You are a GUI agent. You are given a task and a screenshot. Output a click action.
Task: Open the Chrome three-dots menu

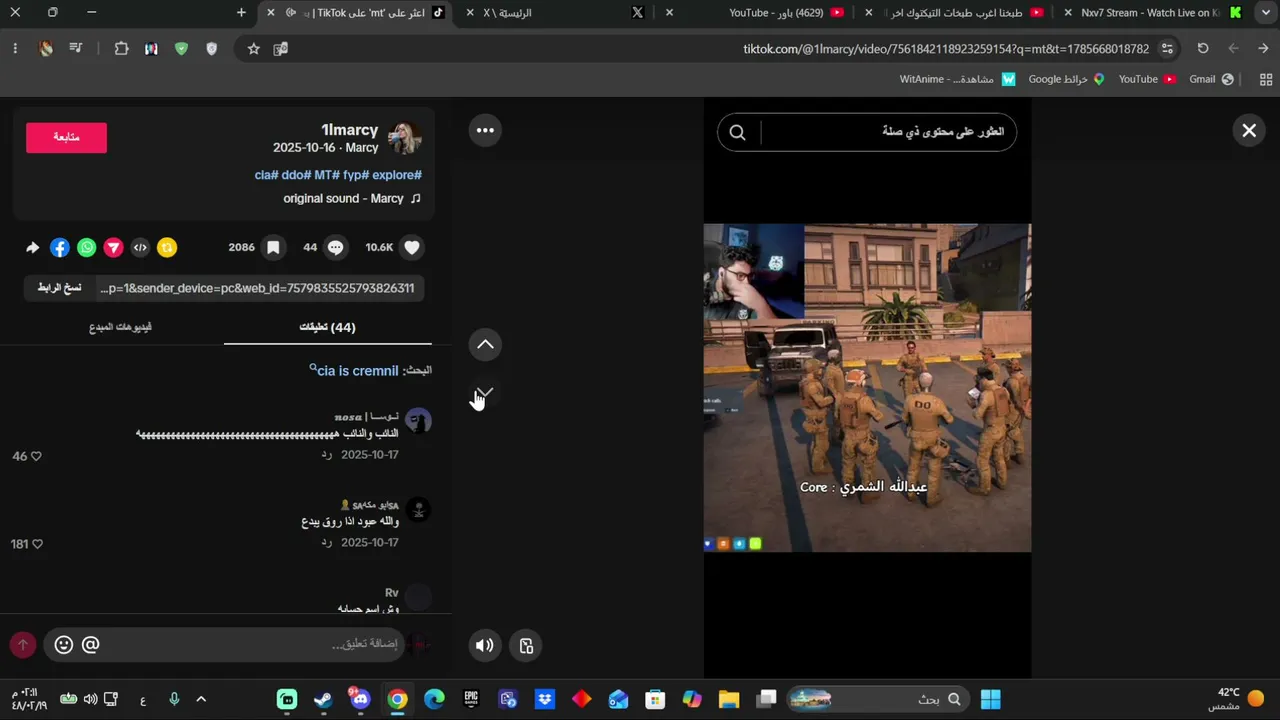pyautogui.click(x=15, y=49)
